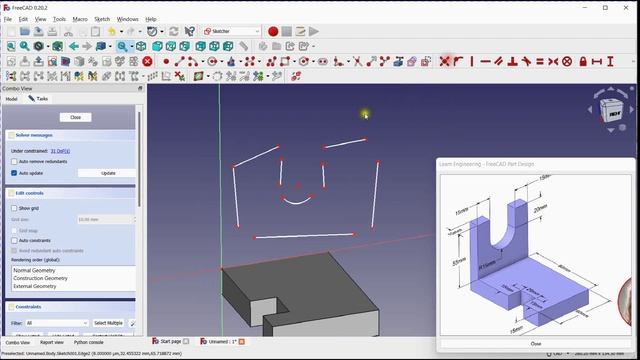Switch to the Python console tab

click(89, 342)
